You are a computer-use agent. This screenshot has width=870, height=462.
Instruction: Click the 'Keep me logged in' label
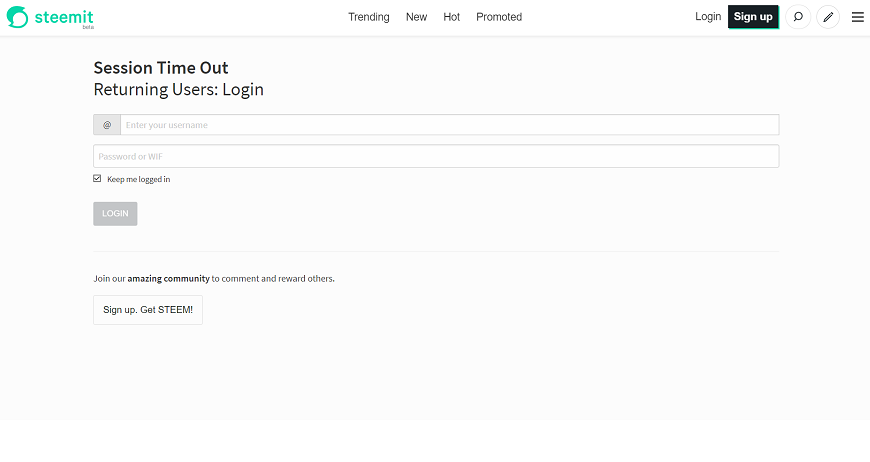139,179
